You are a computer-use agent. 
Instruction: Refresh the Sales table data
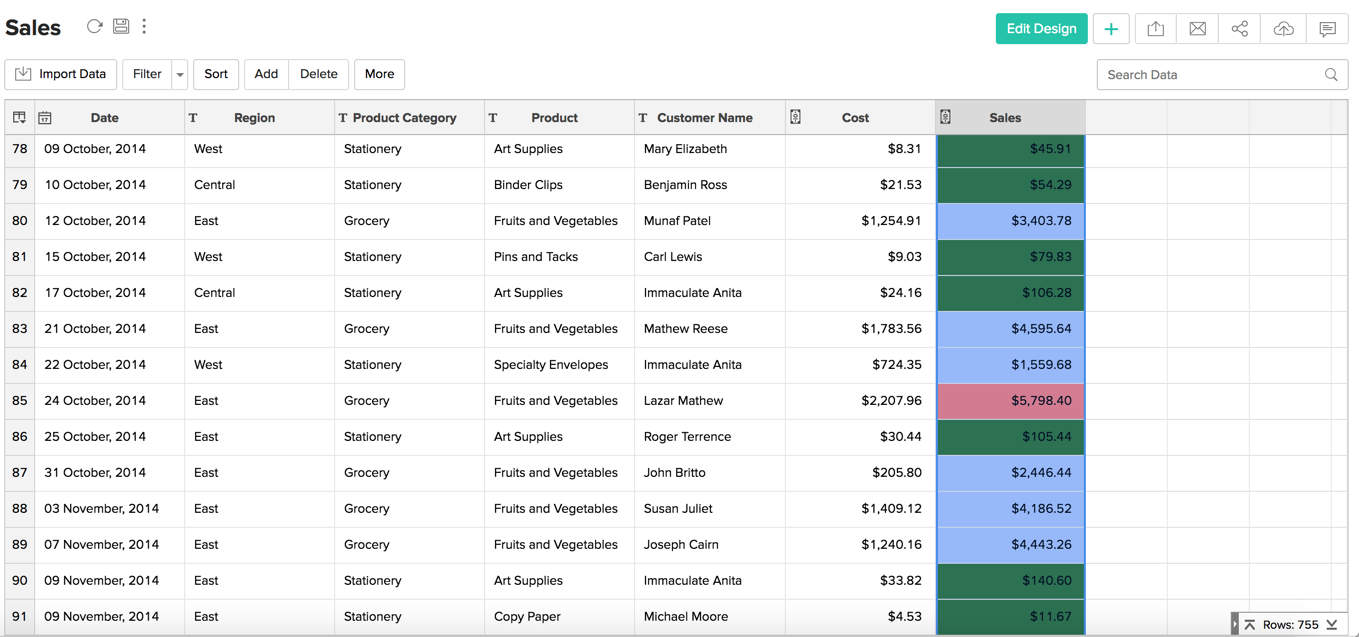tap(95, 26)
